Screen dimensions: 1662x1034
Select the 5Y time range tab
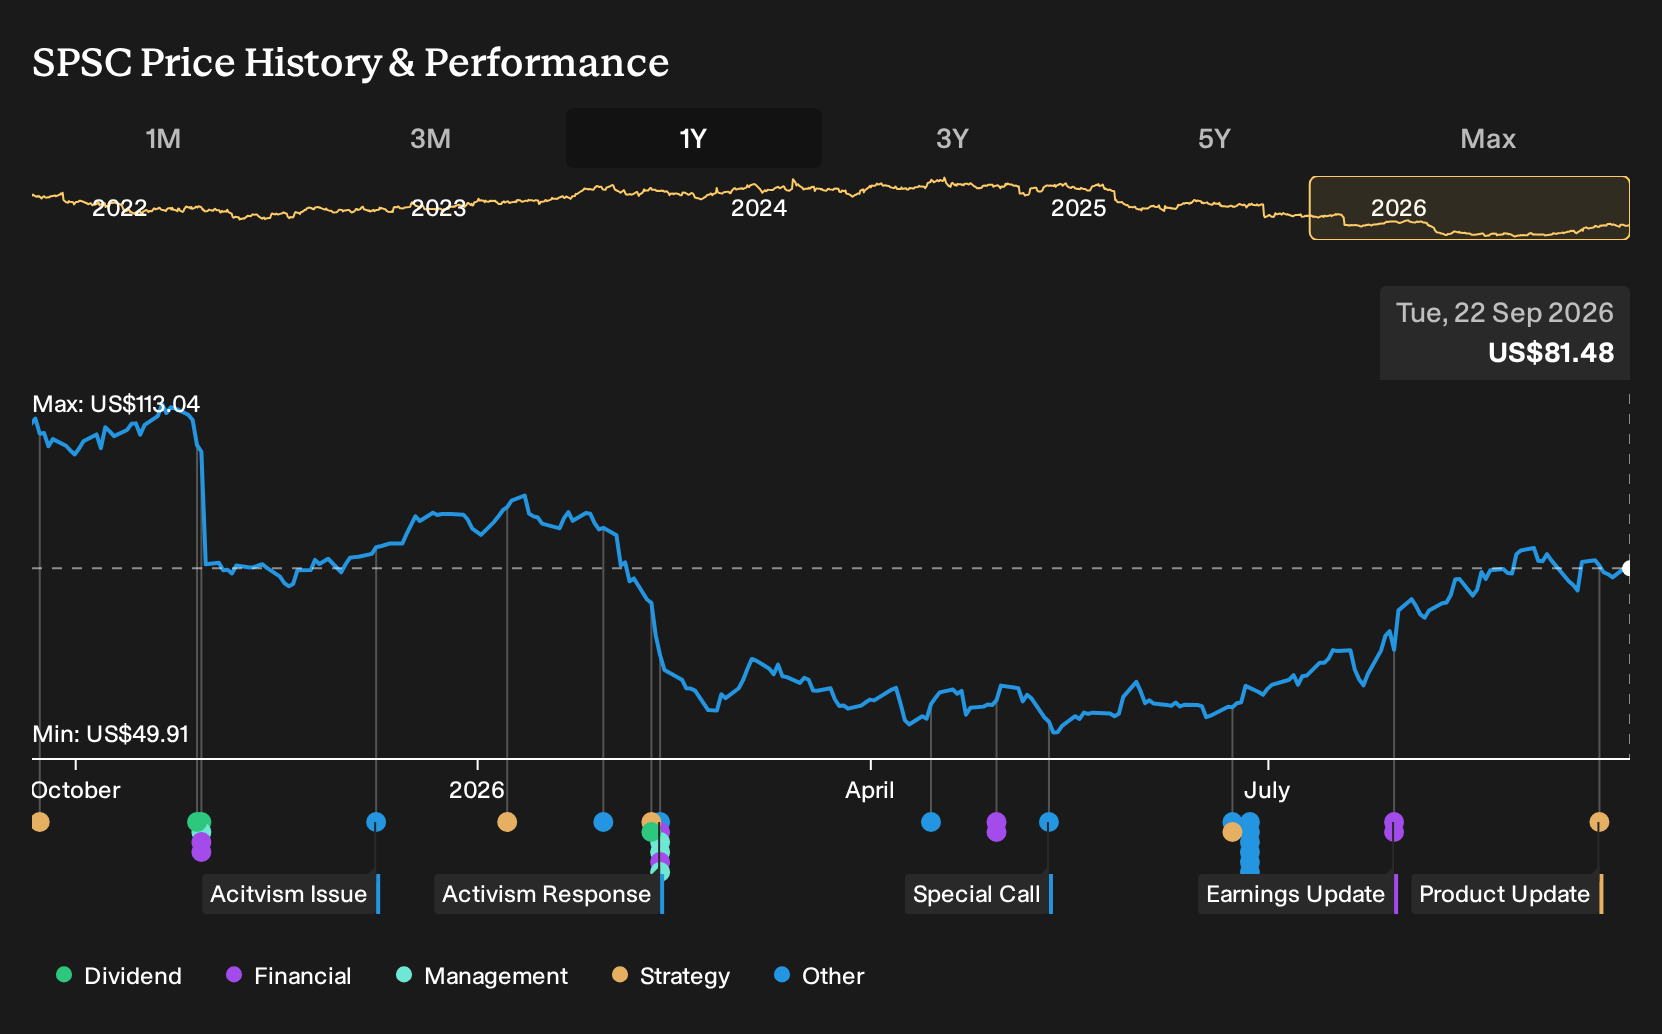pos(1214,138)
